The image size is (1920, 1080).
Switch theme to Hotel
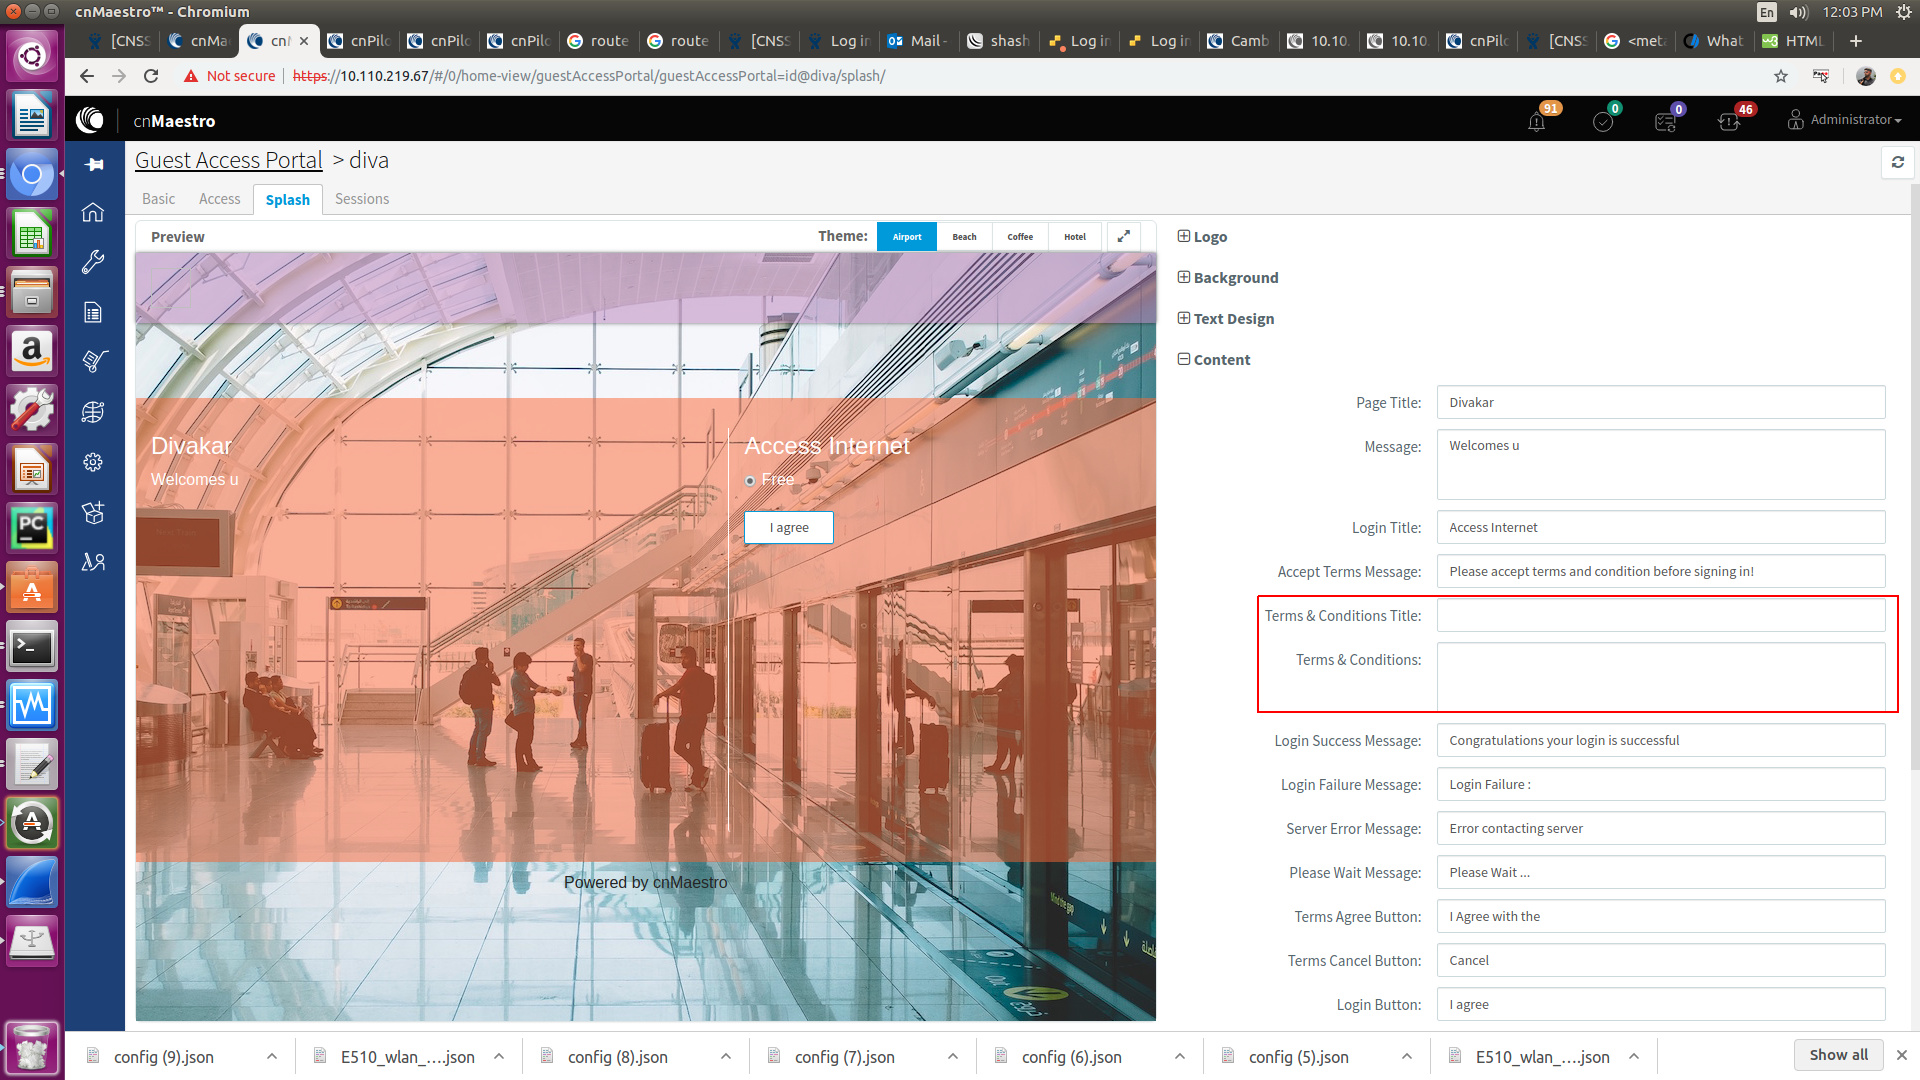coord(1075,237)
